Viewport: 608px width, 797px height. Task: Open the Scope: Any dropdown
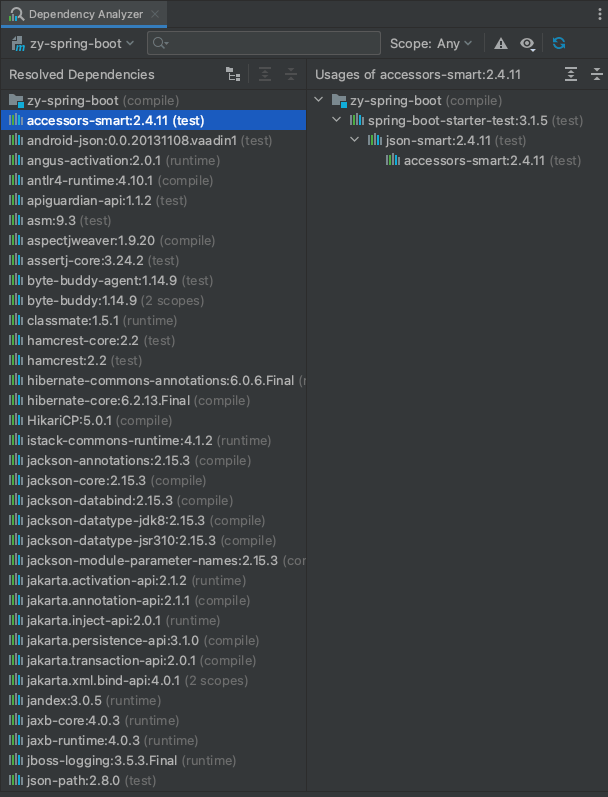click(x=431, y=44)
